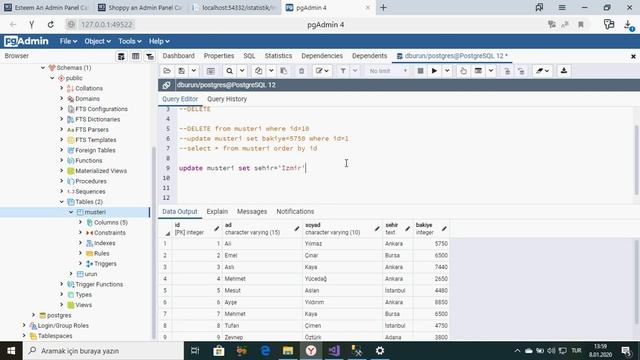Click the Find magnifier icon
The width and height of the screenshot is (640, 360).
coord(230,71)
